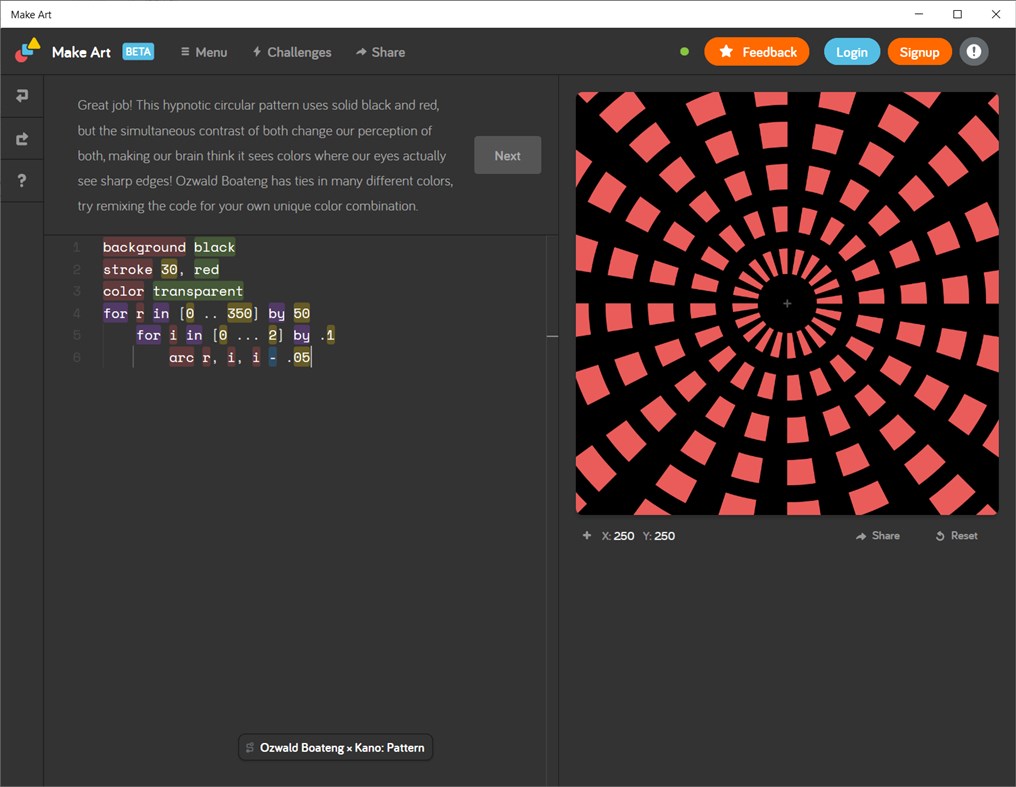
Task: Click the crosshair icon below the canvas
Action: 586,535
